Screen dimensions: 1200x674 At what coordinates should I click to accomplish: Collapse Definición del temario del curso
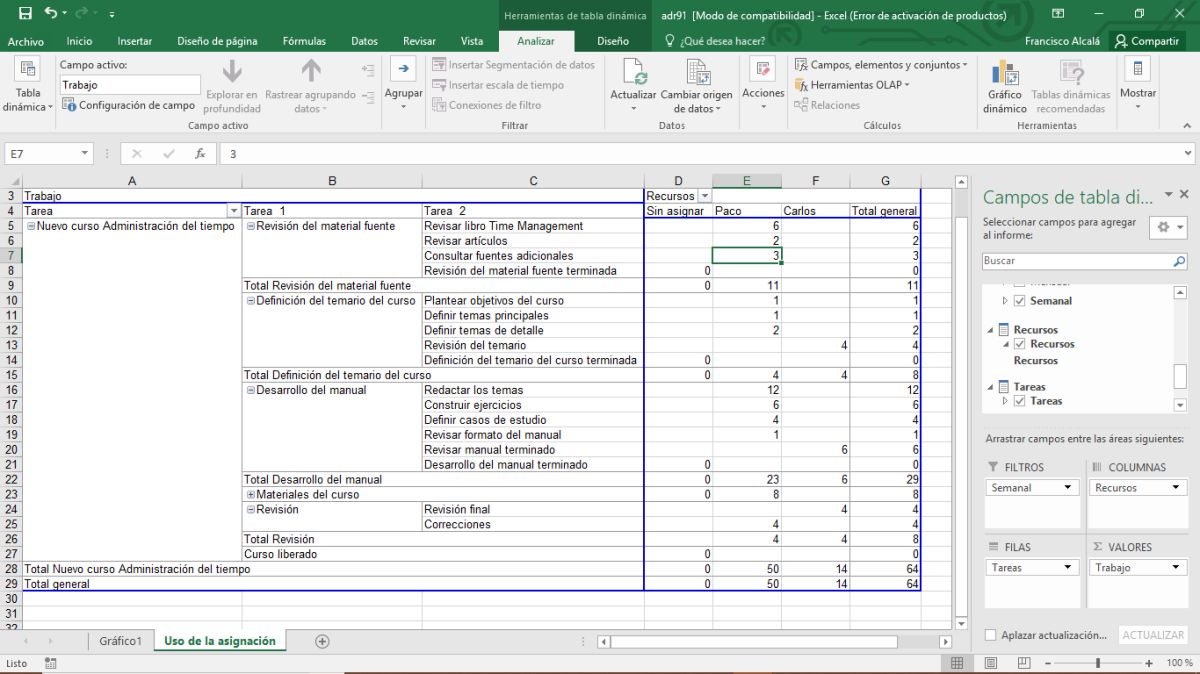tap(251, 300)
